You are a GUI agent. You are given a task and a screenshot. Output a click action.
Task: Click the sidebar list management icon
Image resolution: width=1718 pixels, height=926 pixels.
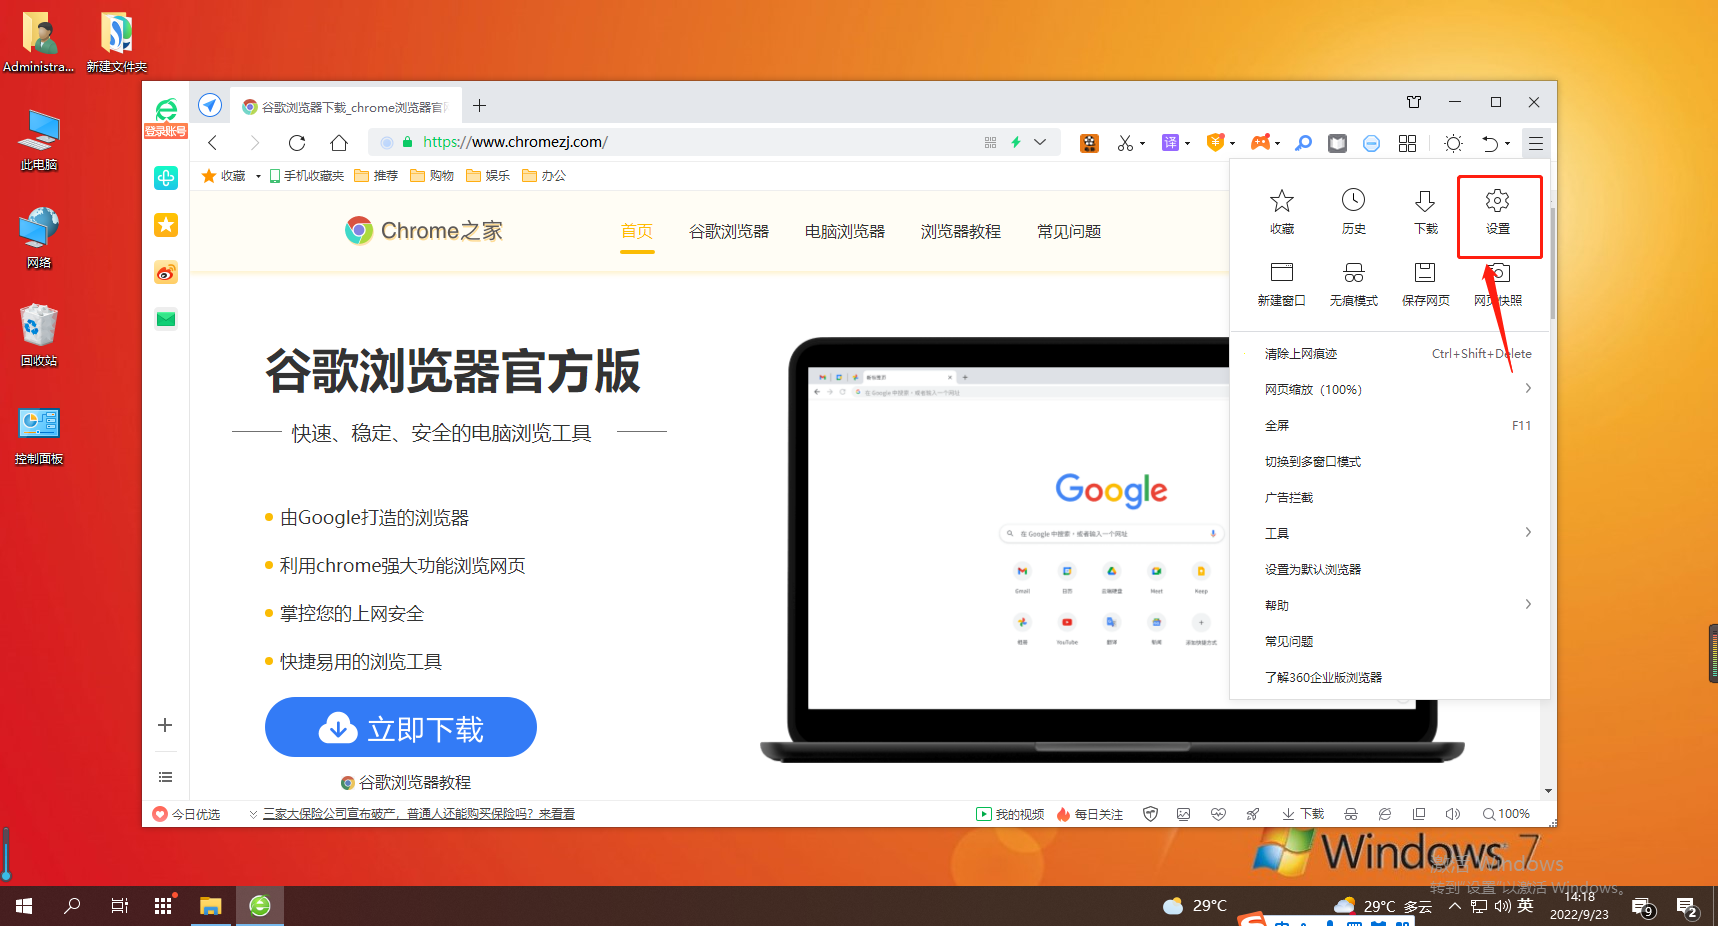coord(165,777)
